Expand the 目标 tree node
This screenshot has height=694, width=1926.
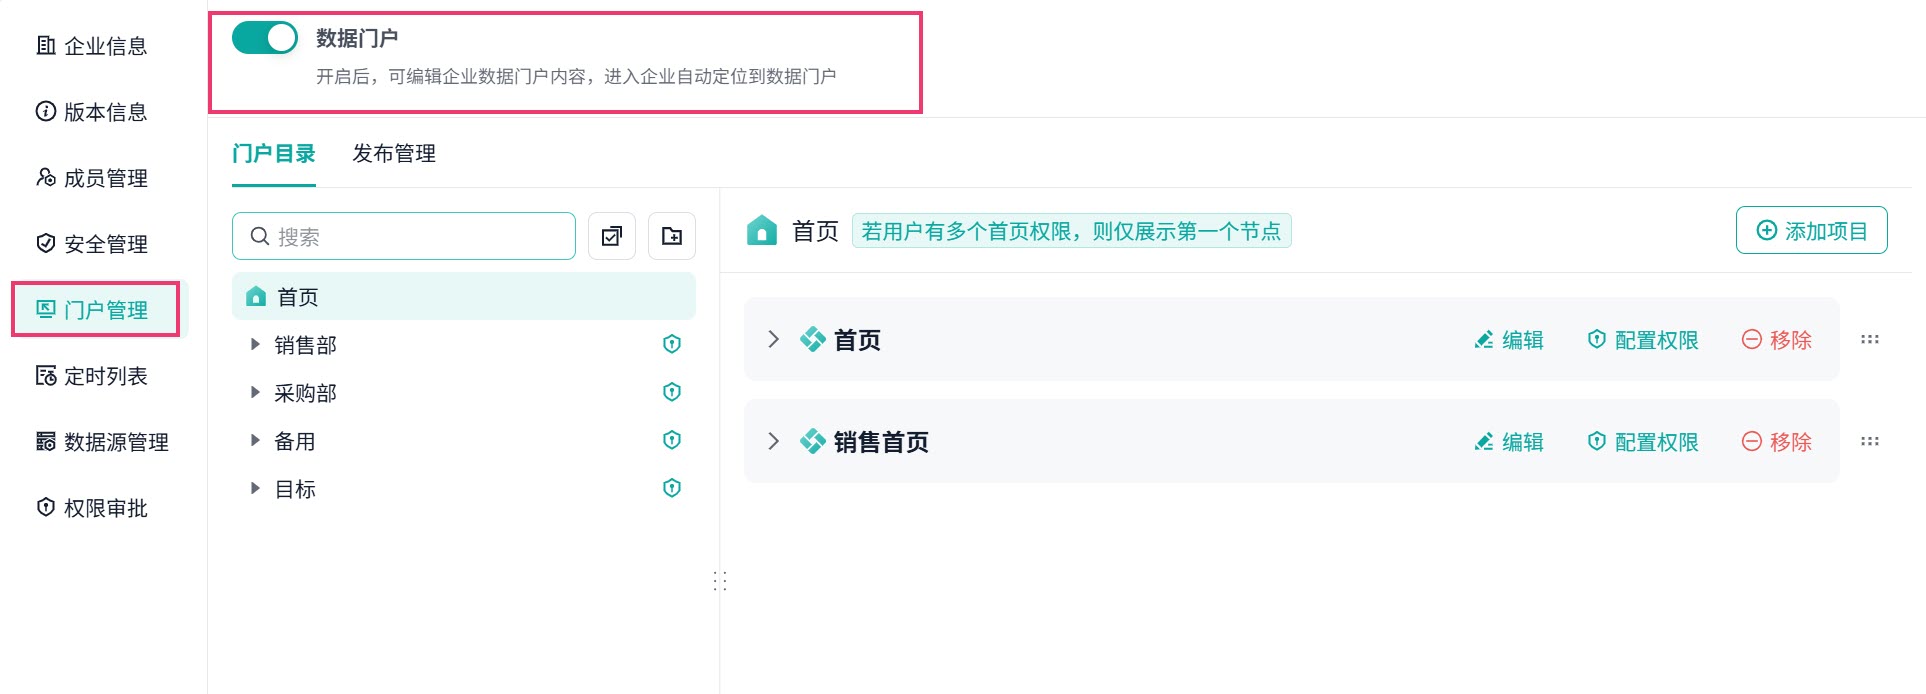pyautogui.click(x=255, y=488)
